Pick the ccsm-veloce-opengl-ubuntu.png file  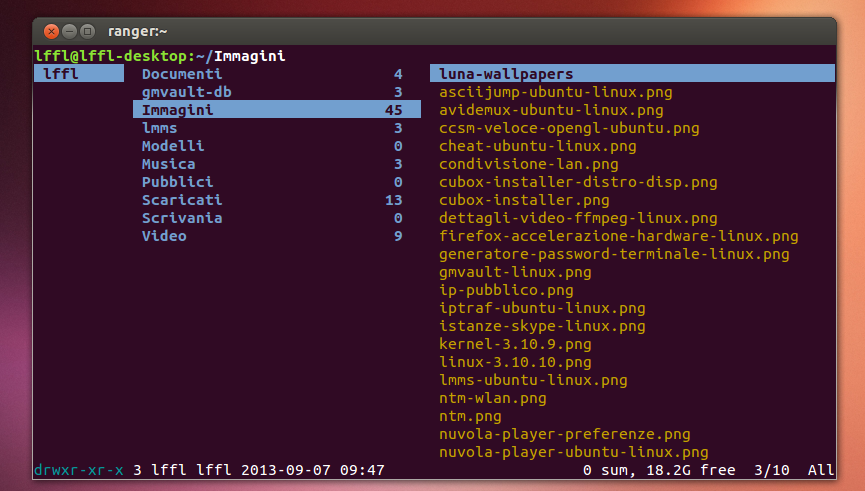pos(569,128)
